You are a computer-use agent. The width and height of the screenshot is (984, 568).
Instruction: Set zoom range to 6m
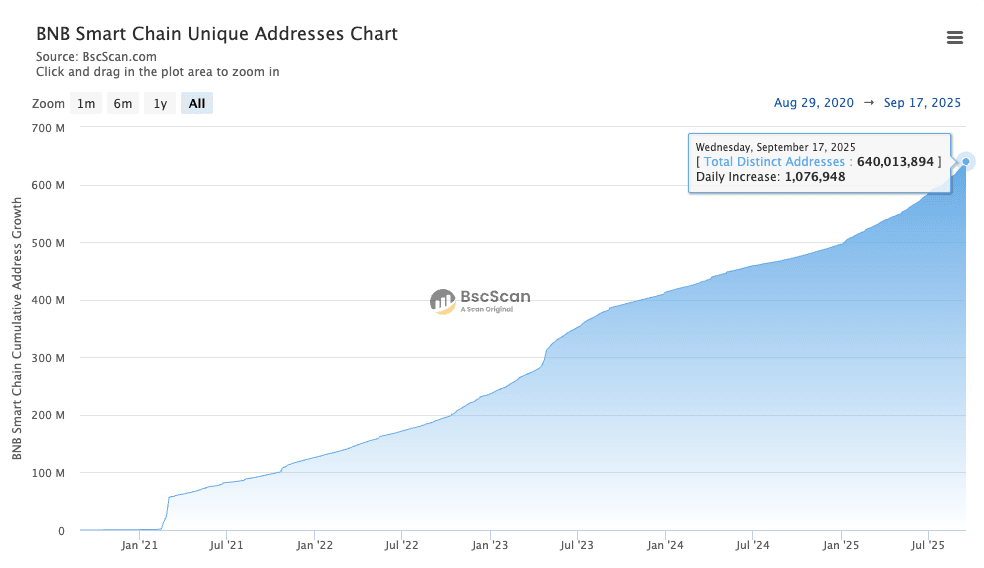click(123, 104)
